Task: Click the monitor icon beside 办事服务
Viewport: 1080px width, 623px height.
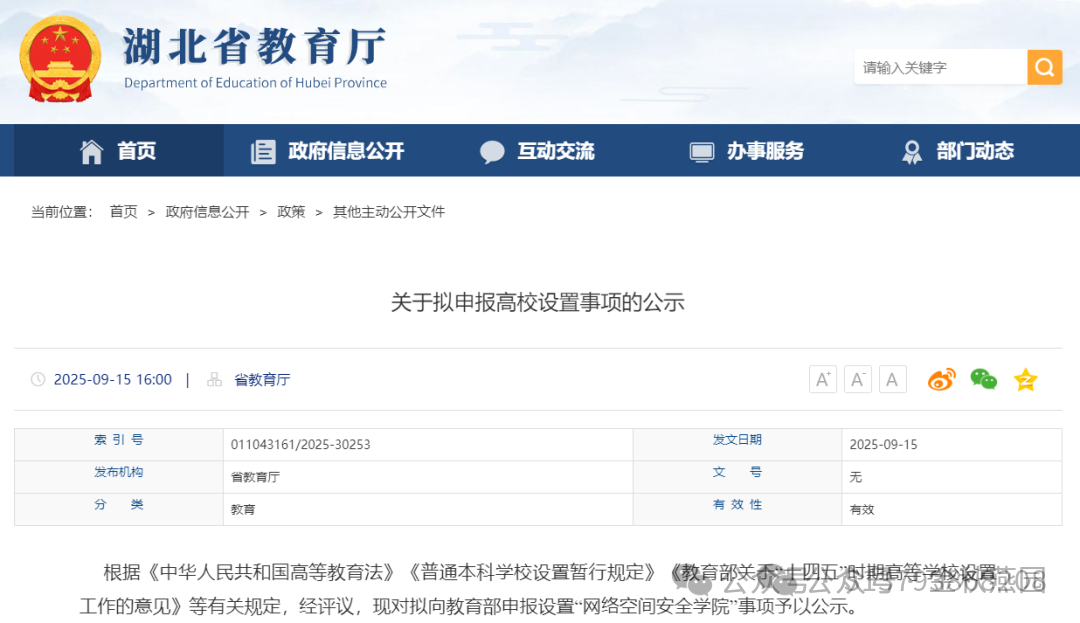Action: tap(702, 151)
